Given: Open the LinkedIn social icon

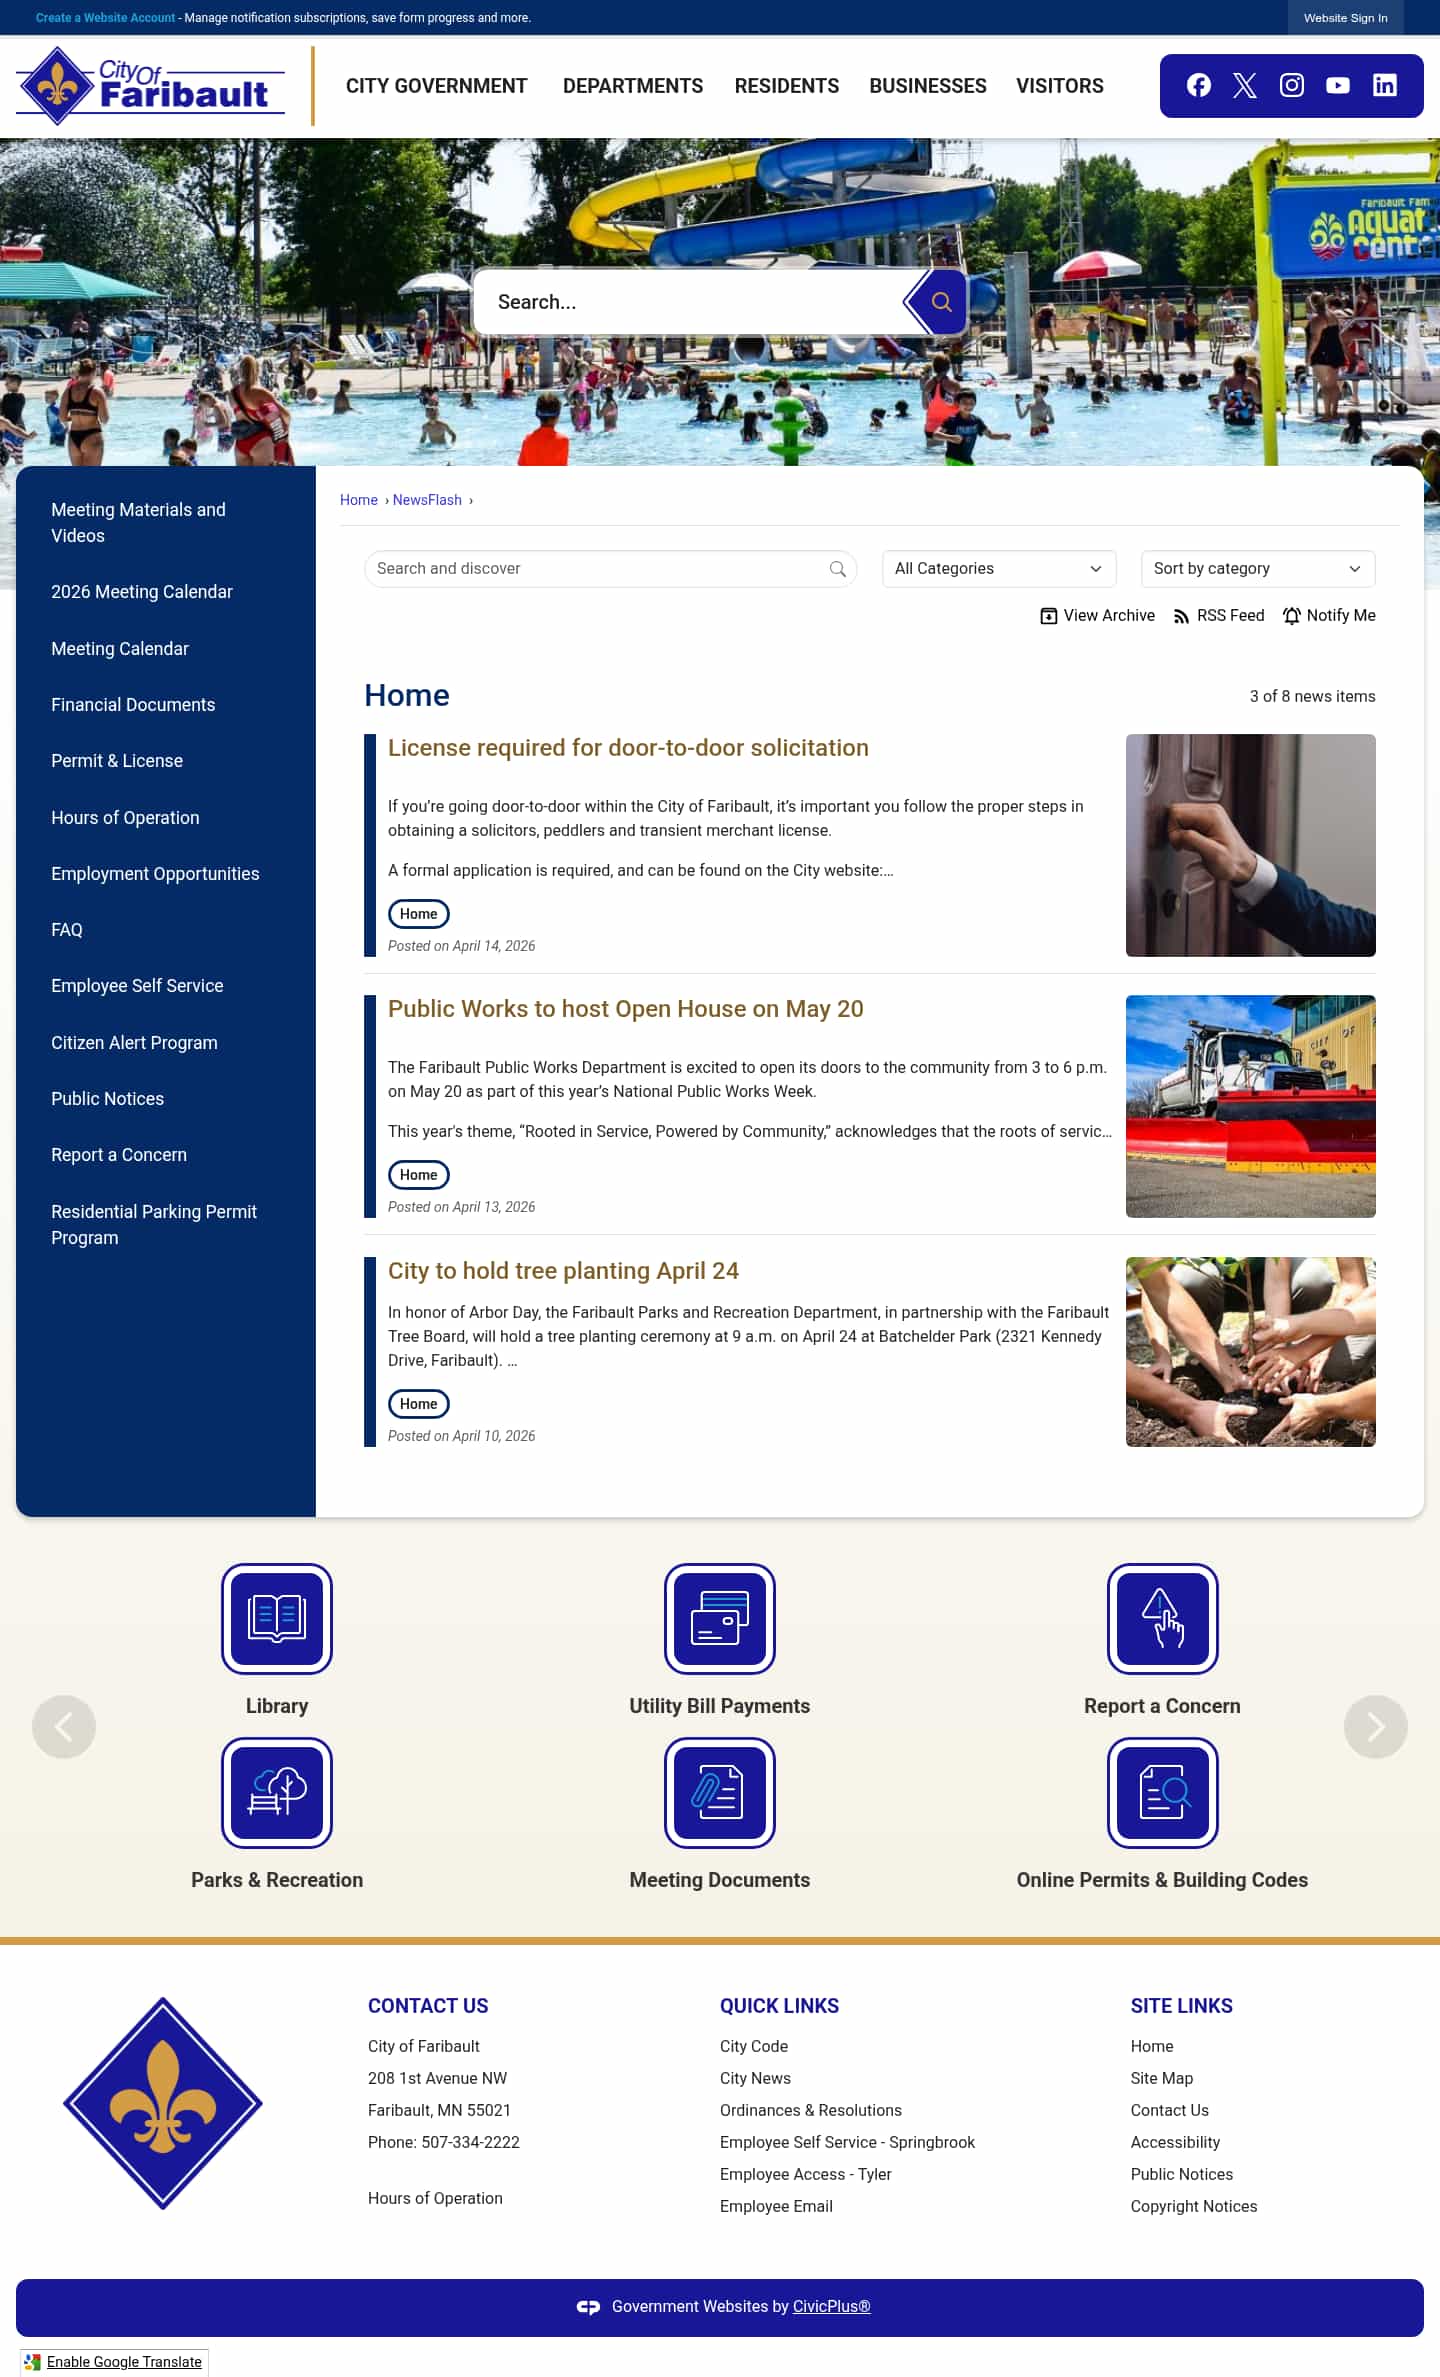Looking at the screenshot, I should pos(1385,86).
